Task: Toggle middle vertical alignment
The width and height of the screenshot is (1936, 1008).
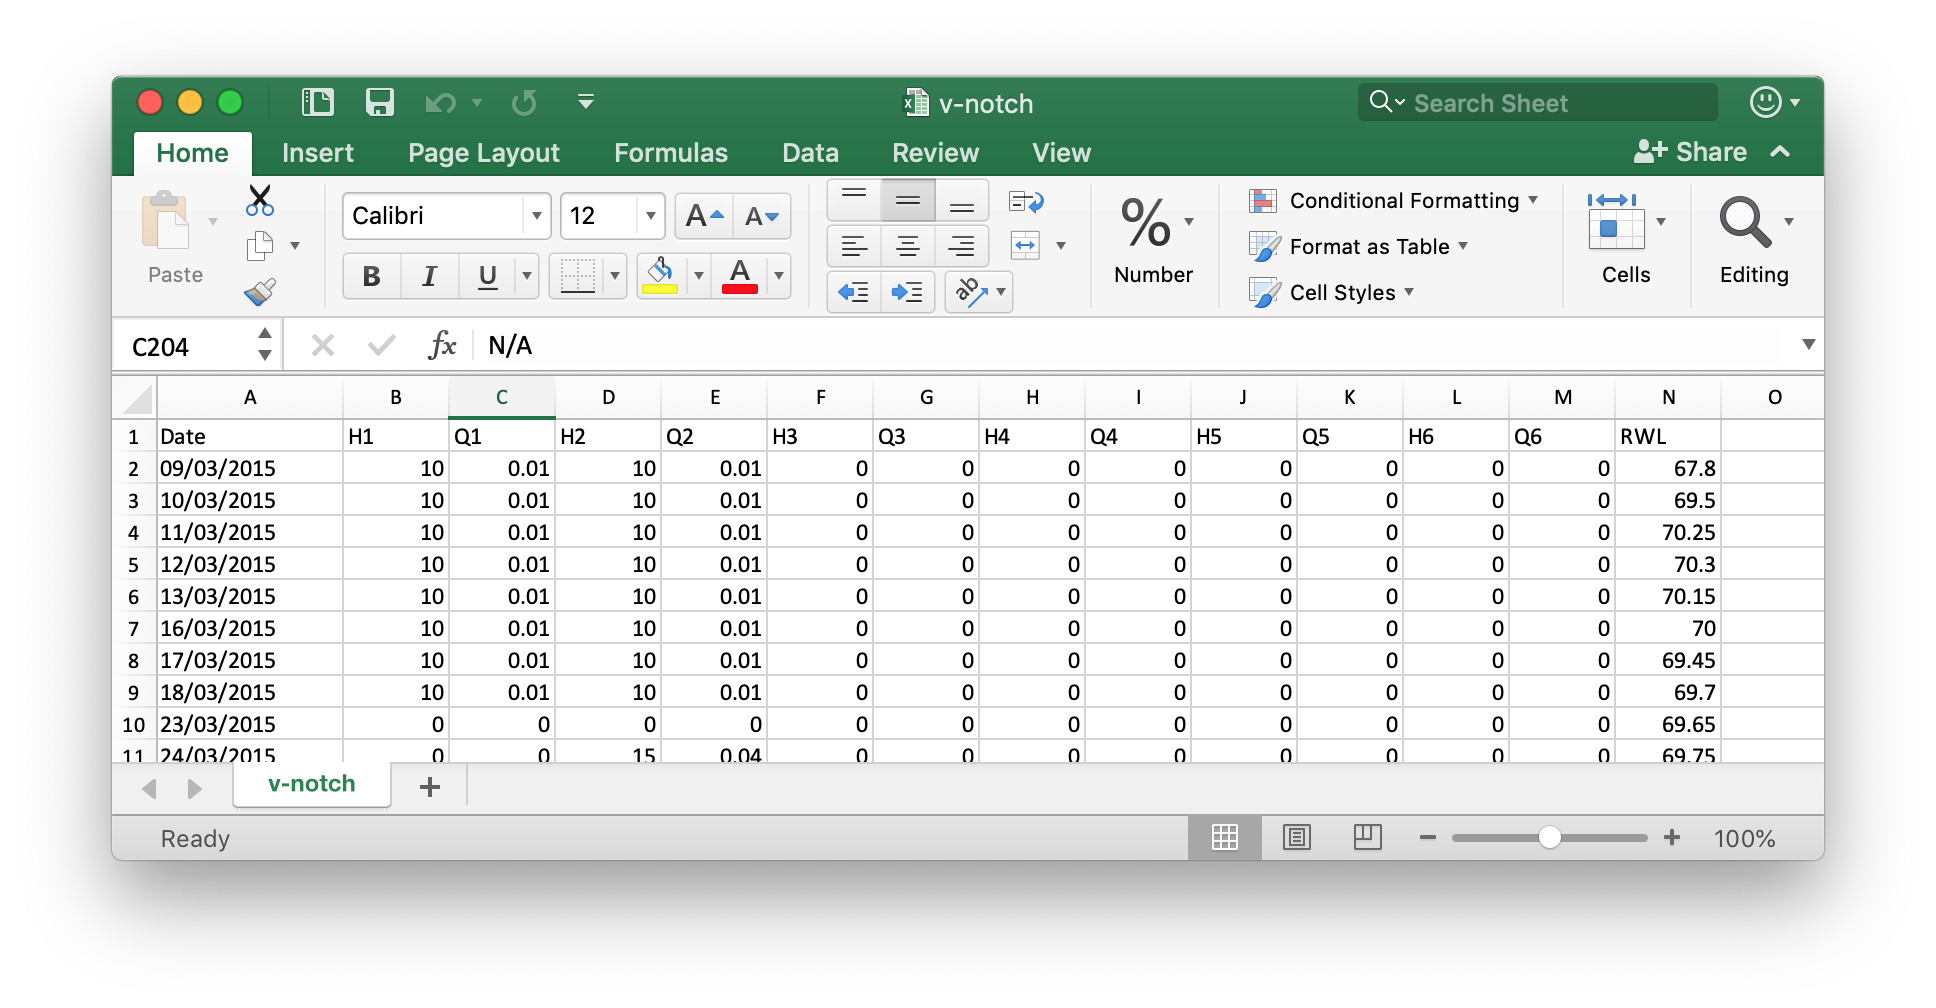Action: click(908, 200)
